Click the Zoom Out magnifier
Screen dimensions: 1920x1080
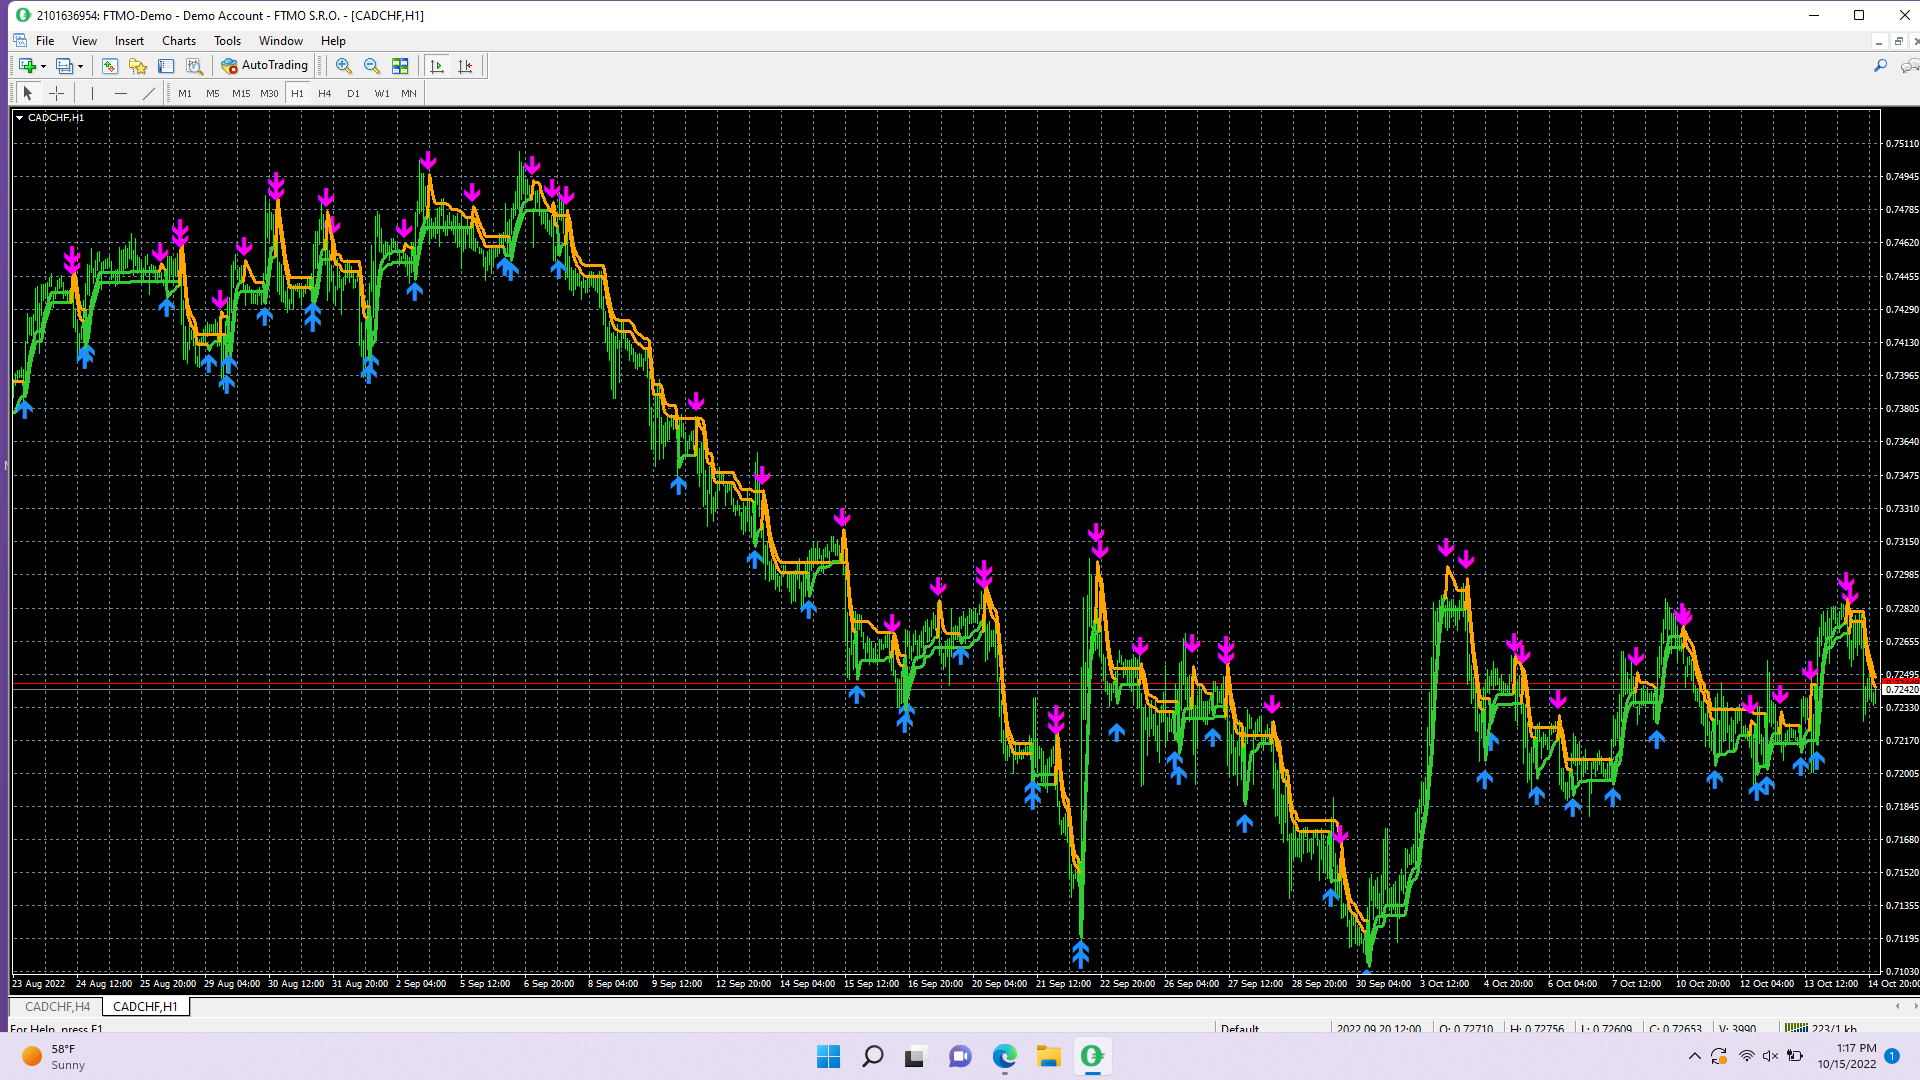(x=371, y=66)
